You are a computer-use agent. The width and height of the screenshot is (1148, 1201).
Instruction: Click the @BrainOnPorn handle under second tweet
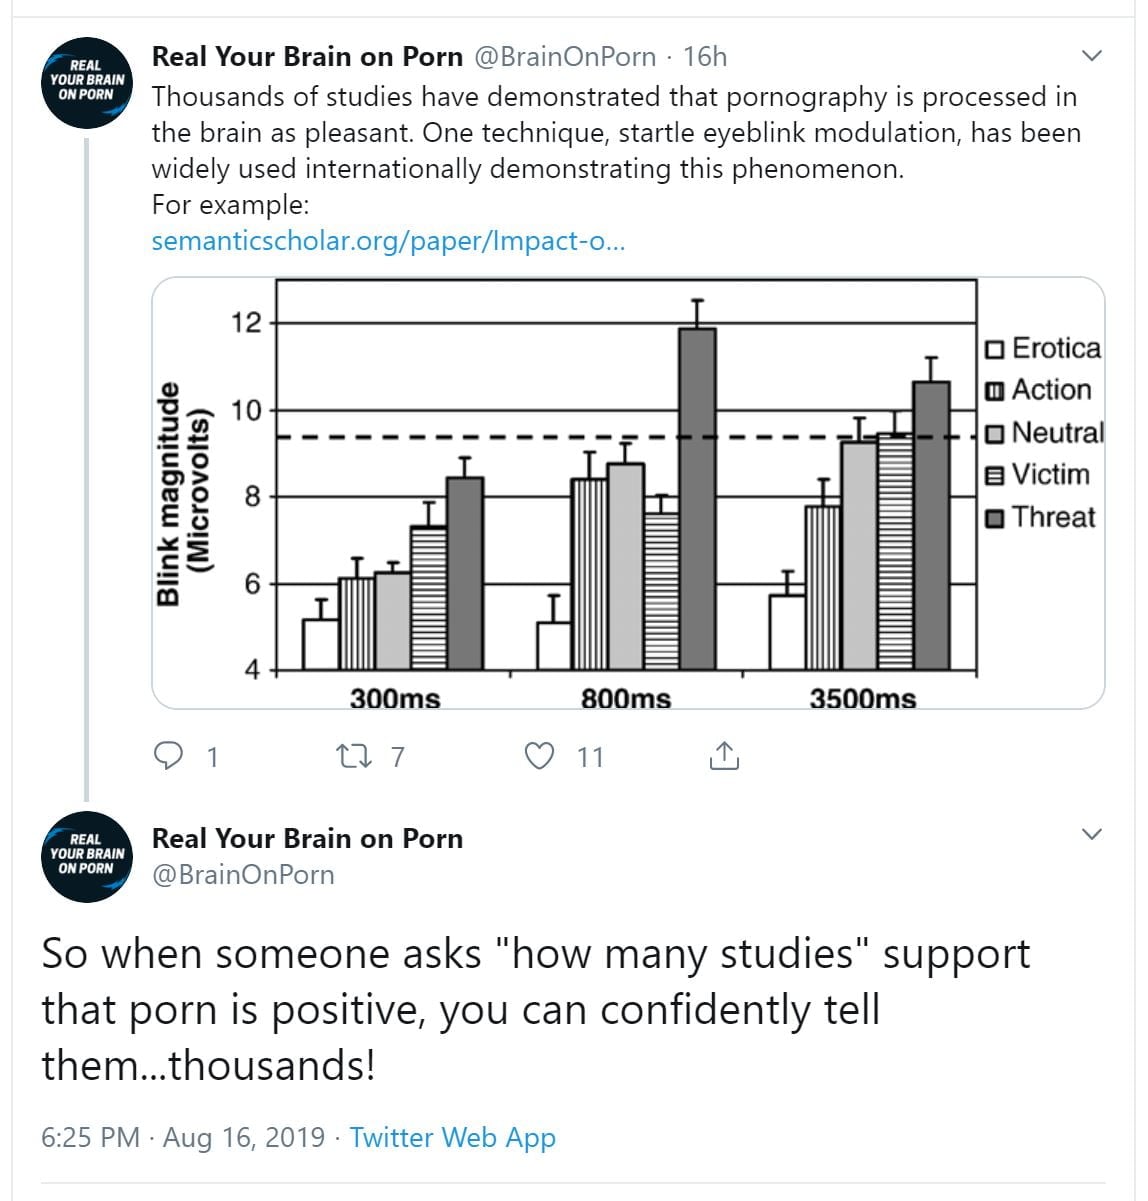click(x=243, y=875)
